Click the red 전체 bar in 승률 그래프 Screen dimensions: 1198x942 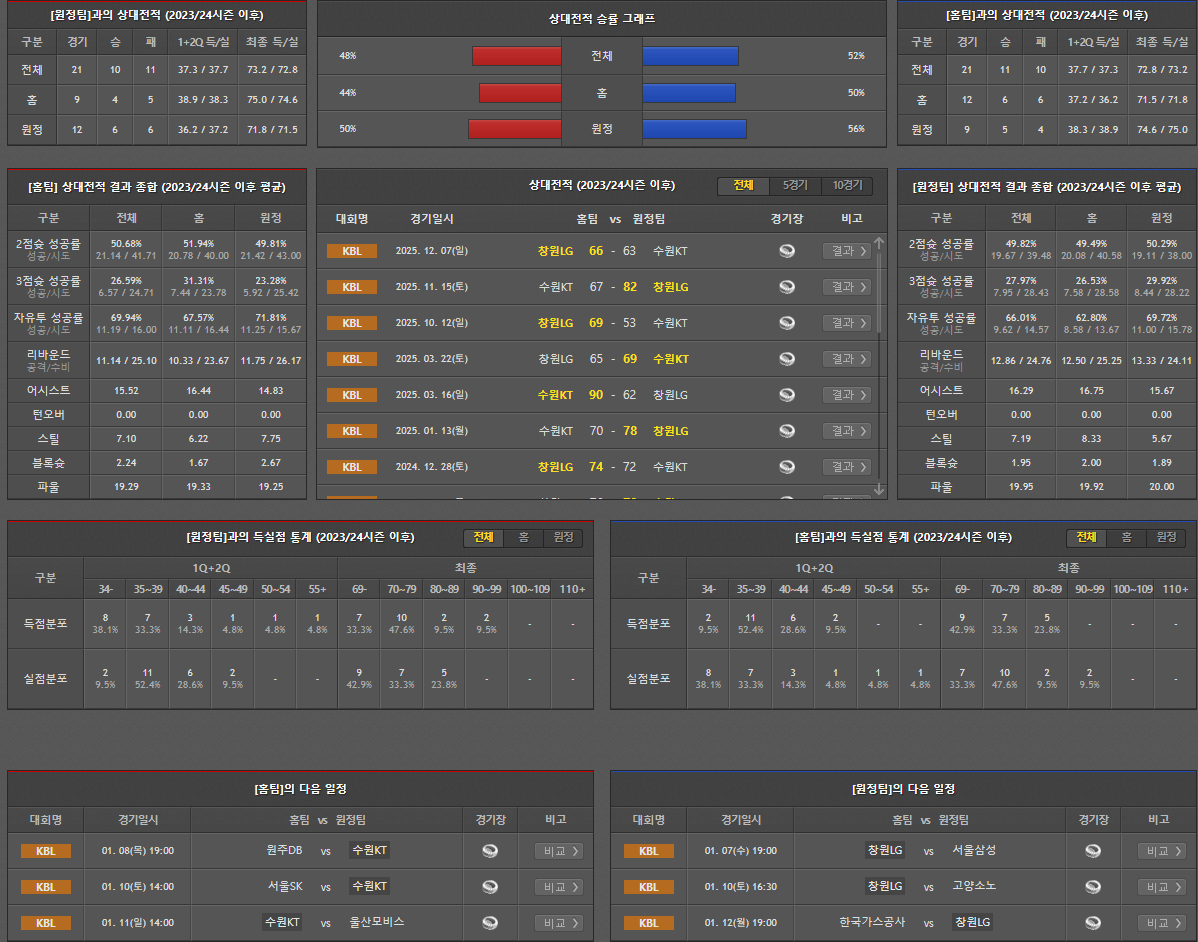point(517,56)
